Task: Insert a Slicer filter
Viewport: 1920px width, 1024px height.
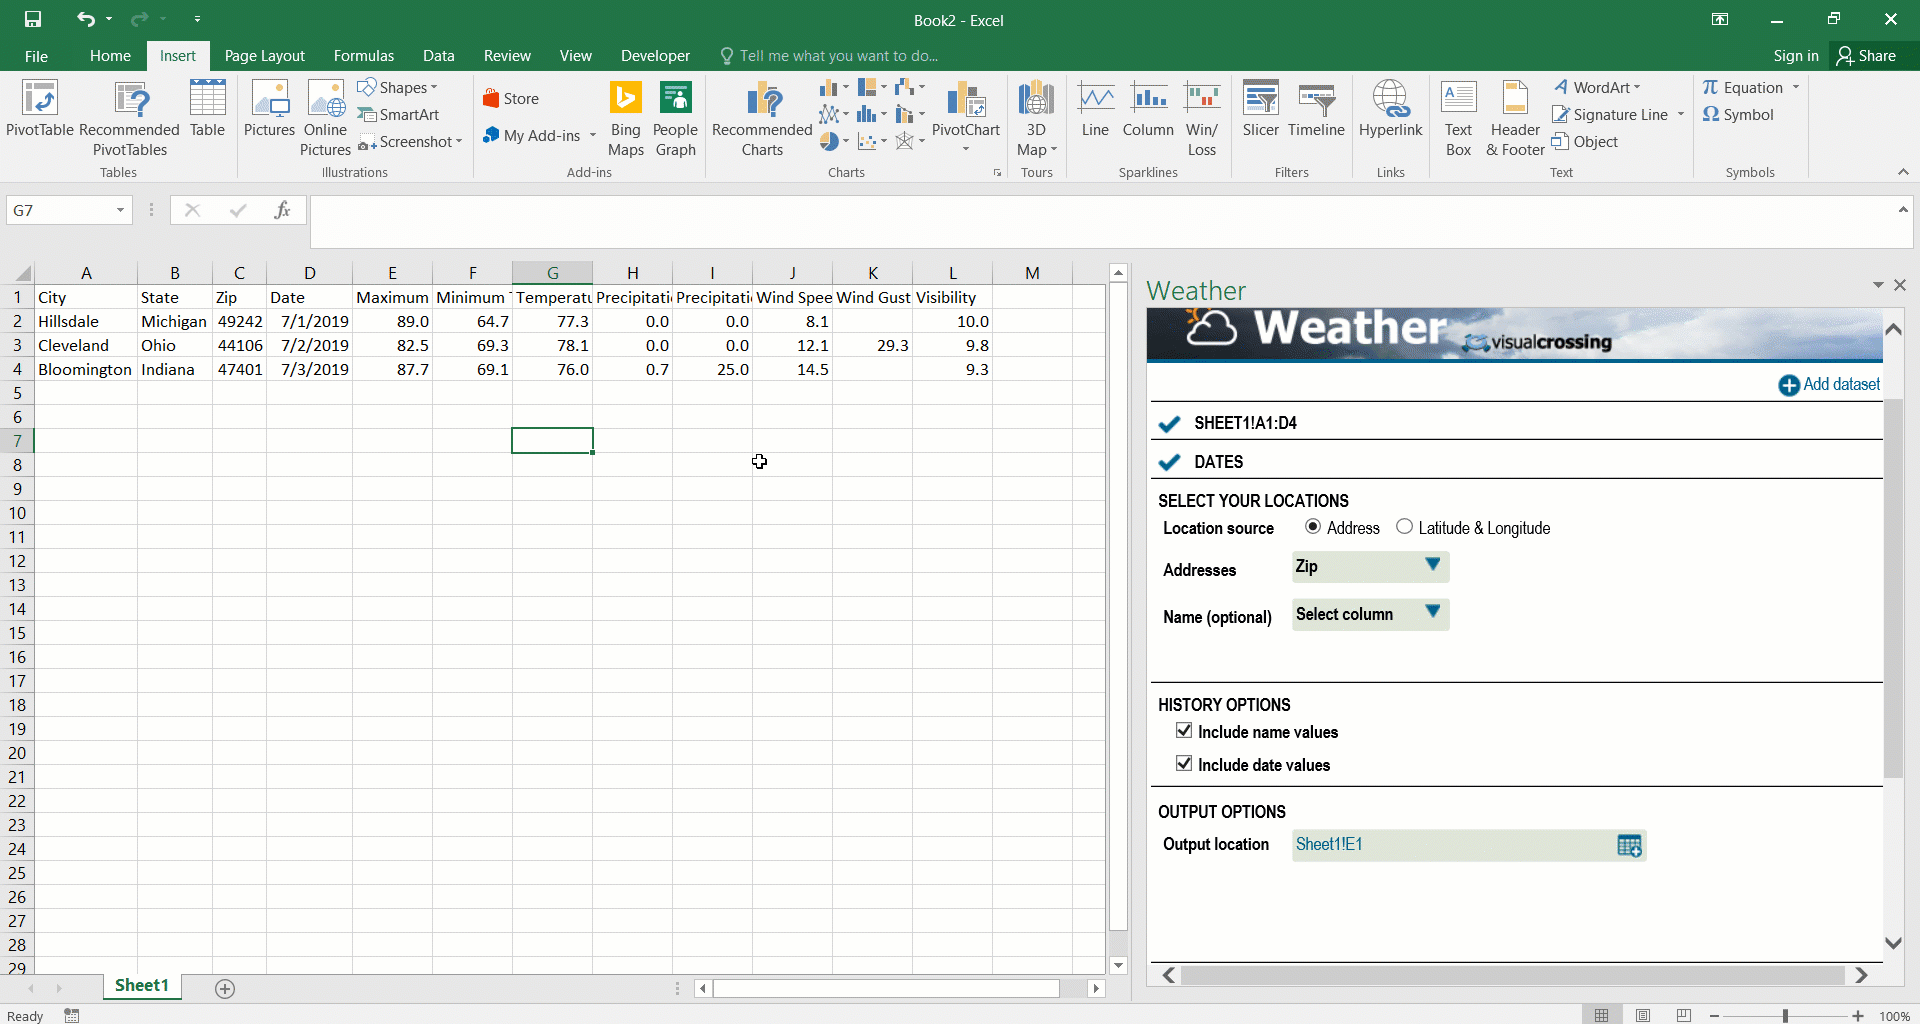Action: [x=1260, y=108]
